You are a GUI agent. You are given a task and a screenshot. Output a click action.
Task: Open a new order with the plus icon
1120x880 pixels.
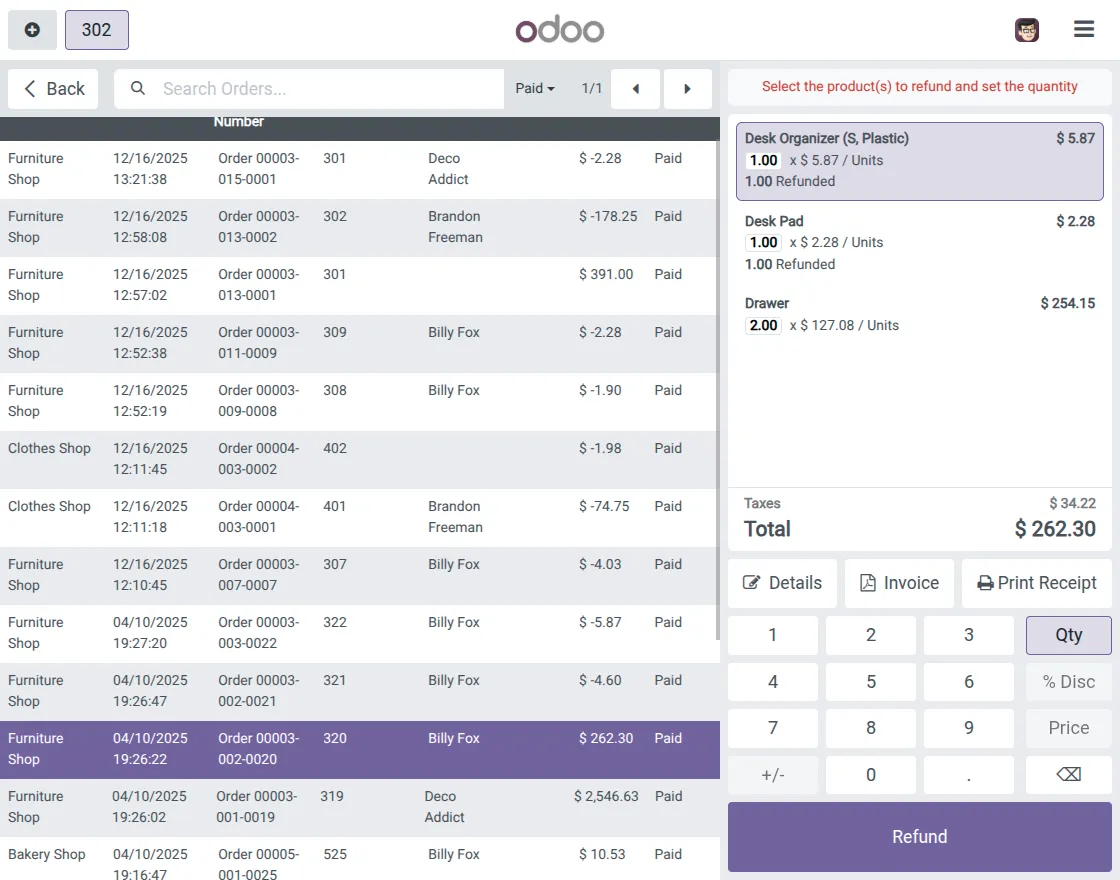point(32,29)
